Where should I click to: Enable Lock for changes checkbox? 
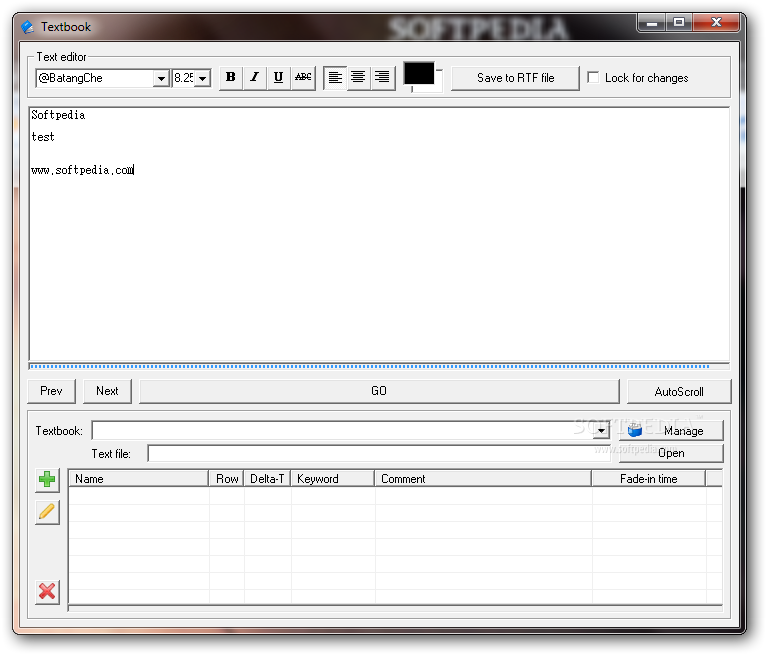coord(593,77)
